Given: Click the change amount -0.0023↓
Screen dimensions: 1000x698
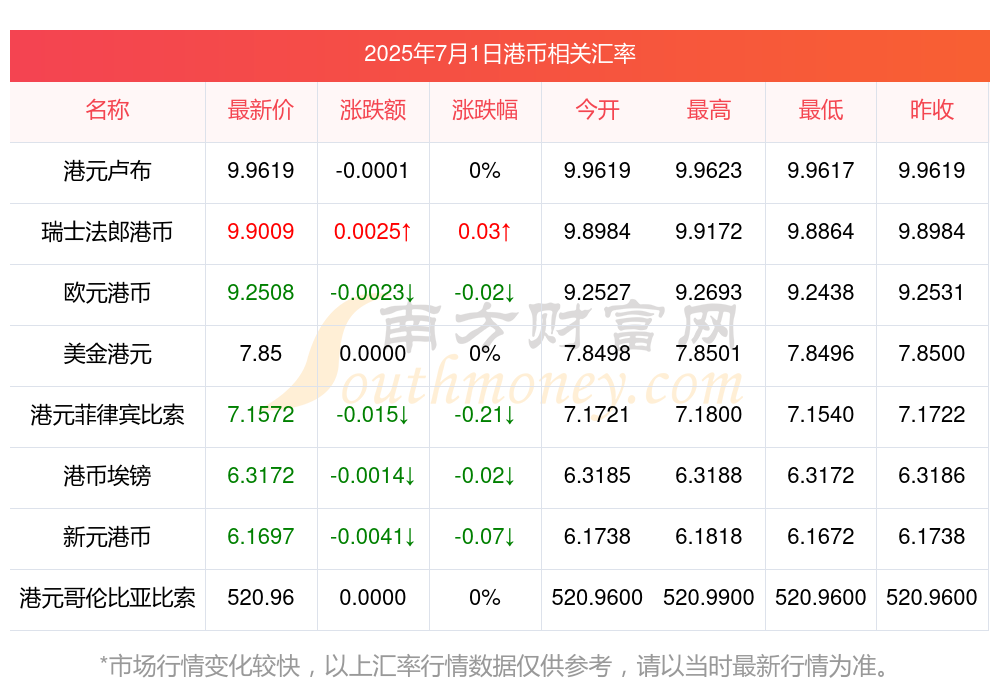Looking at the screenshot, I should click(372, 292).
